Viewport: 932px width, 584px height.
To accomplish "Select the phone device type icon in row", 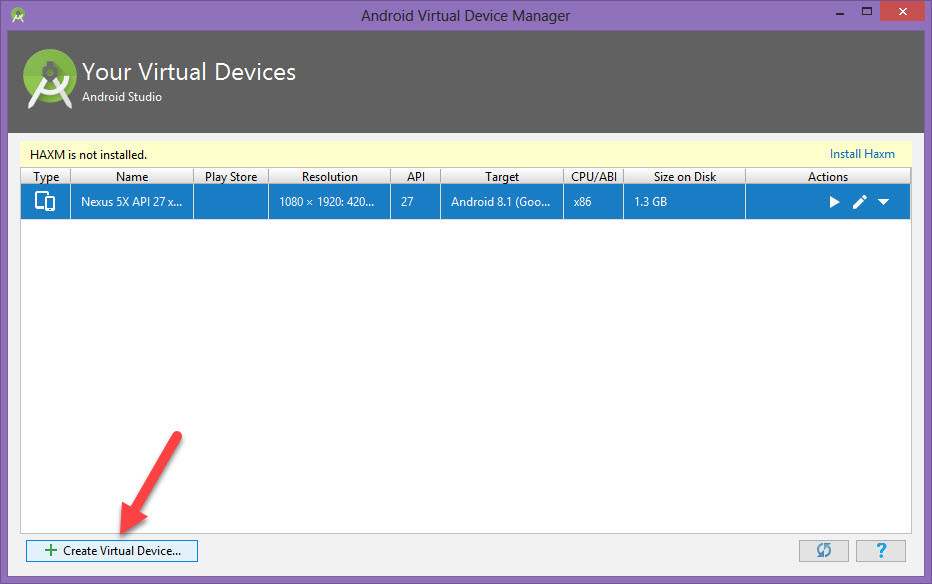I will [45, 201].
